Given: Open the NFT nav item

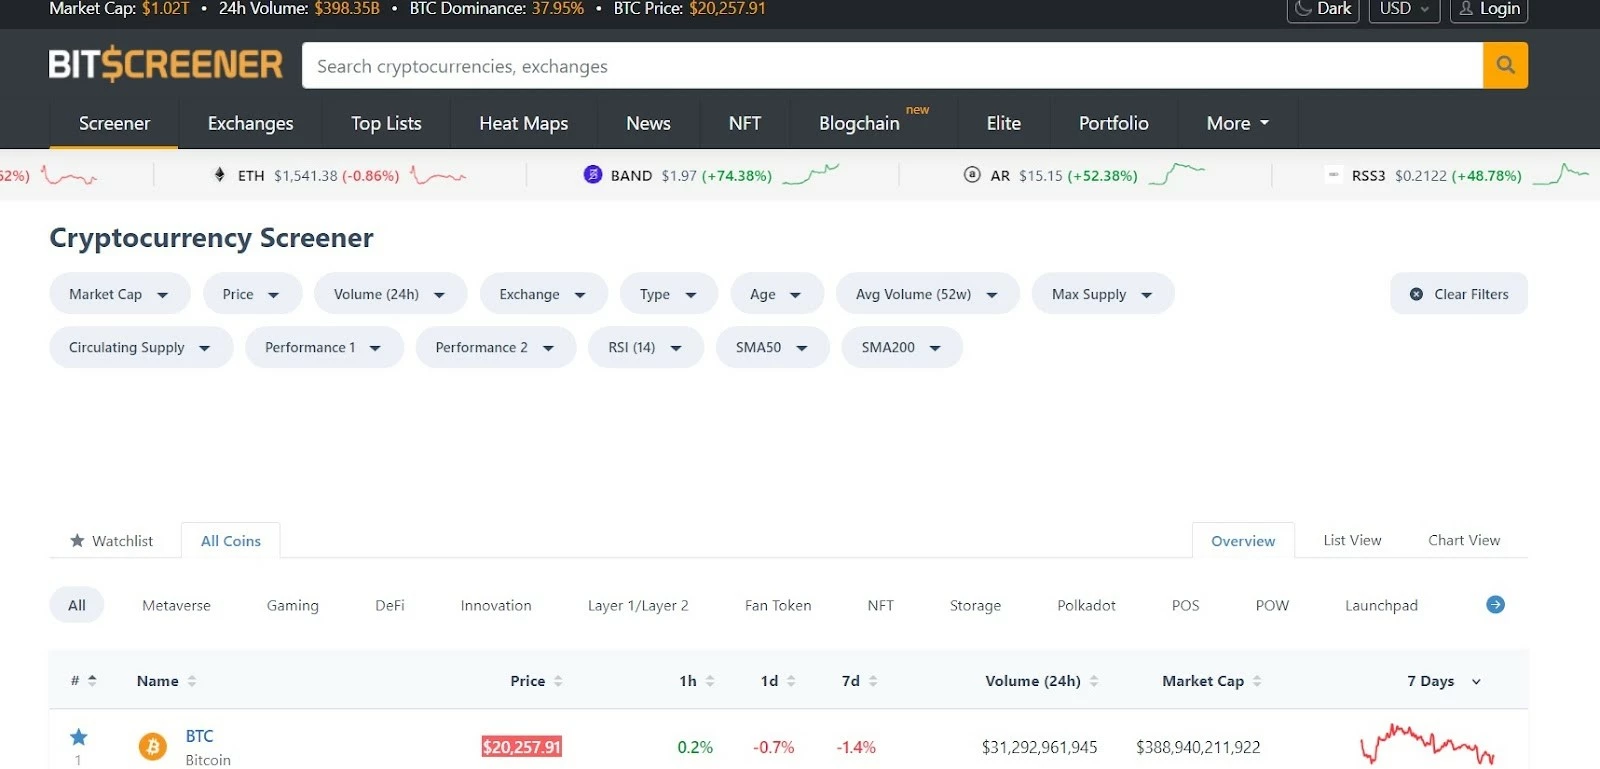Looking at the screenshot, I should click(x=744, y=123).
